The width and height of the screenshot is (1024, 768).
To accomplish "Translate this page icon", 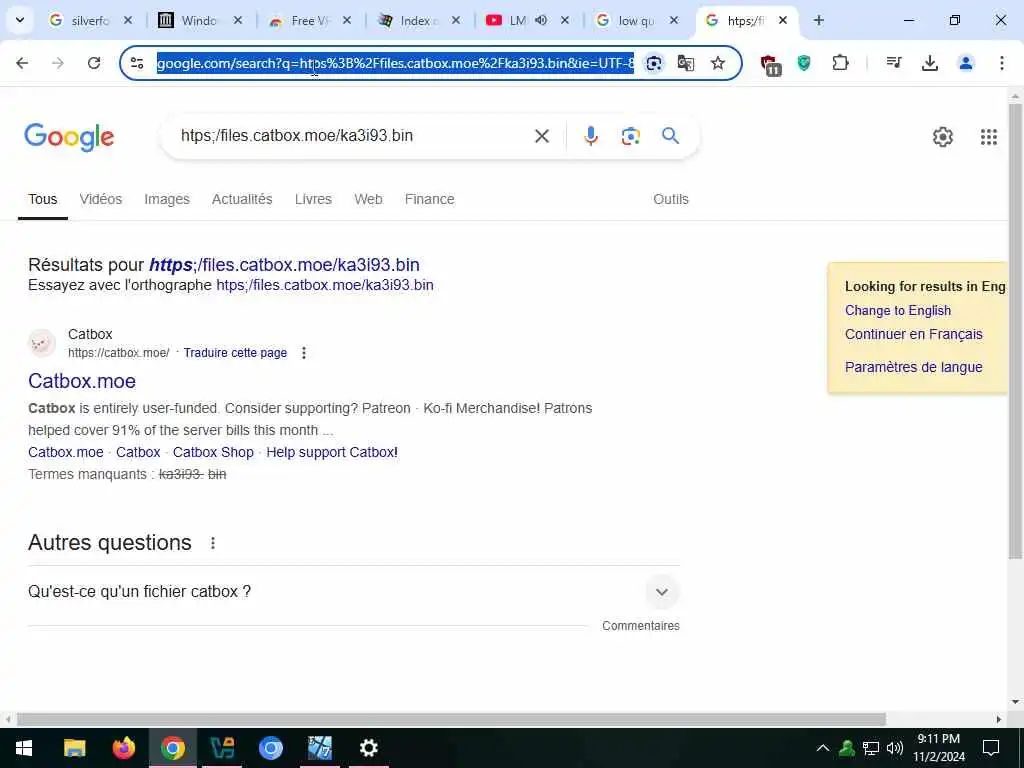I will point(686,63).
